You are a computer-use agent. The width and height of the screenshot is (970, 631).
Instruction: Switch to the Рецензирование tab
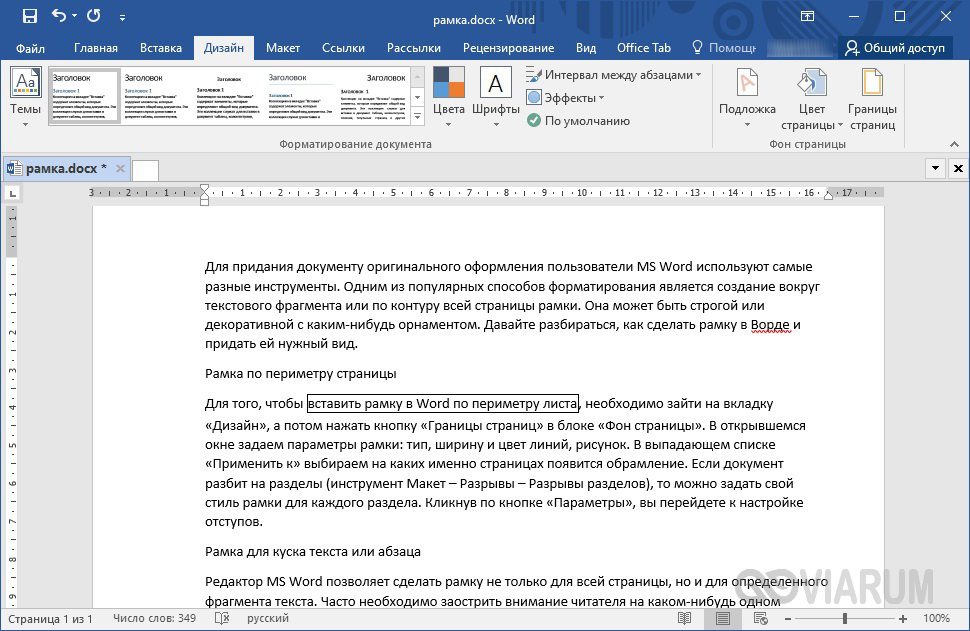pos(509,48)
